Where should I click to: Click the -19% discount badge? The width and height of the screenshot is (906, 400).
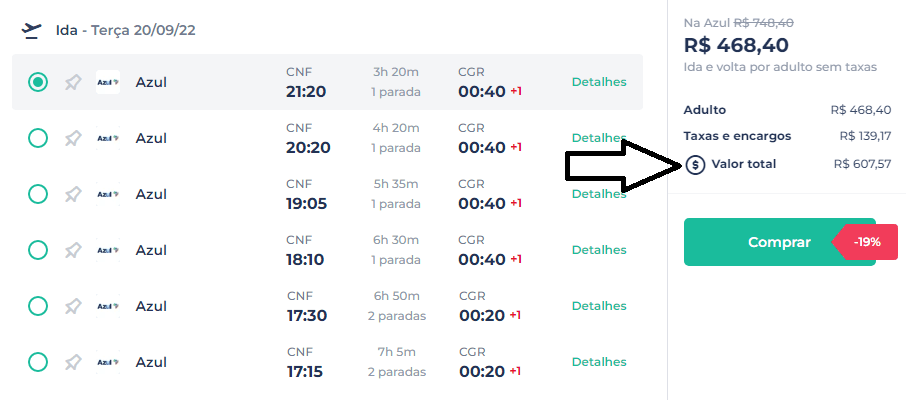[x=866, y=242]
